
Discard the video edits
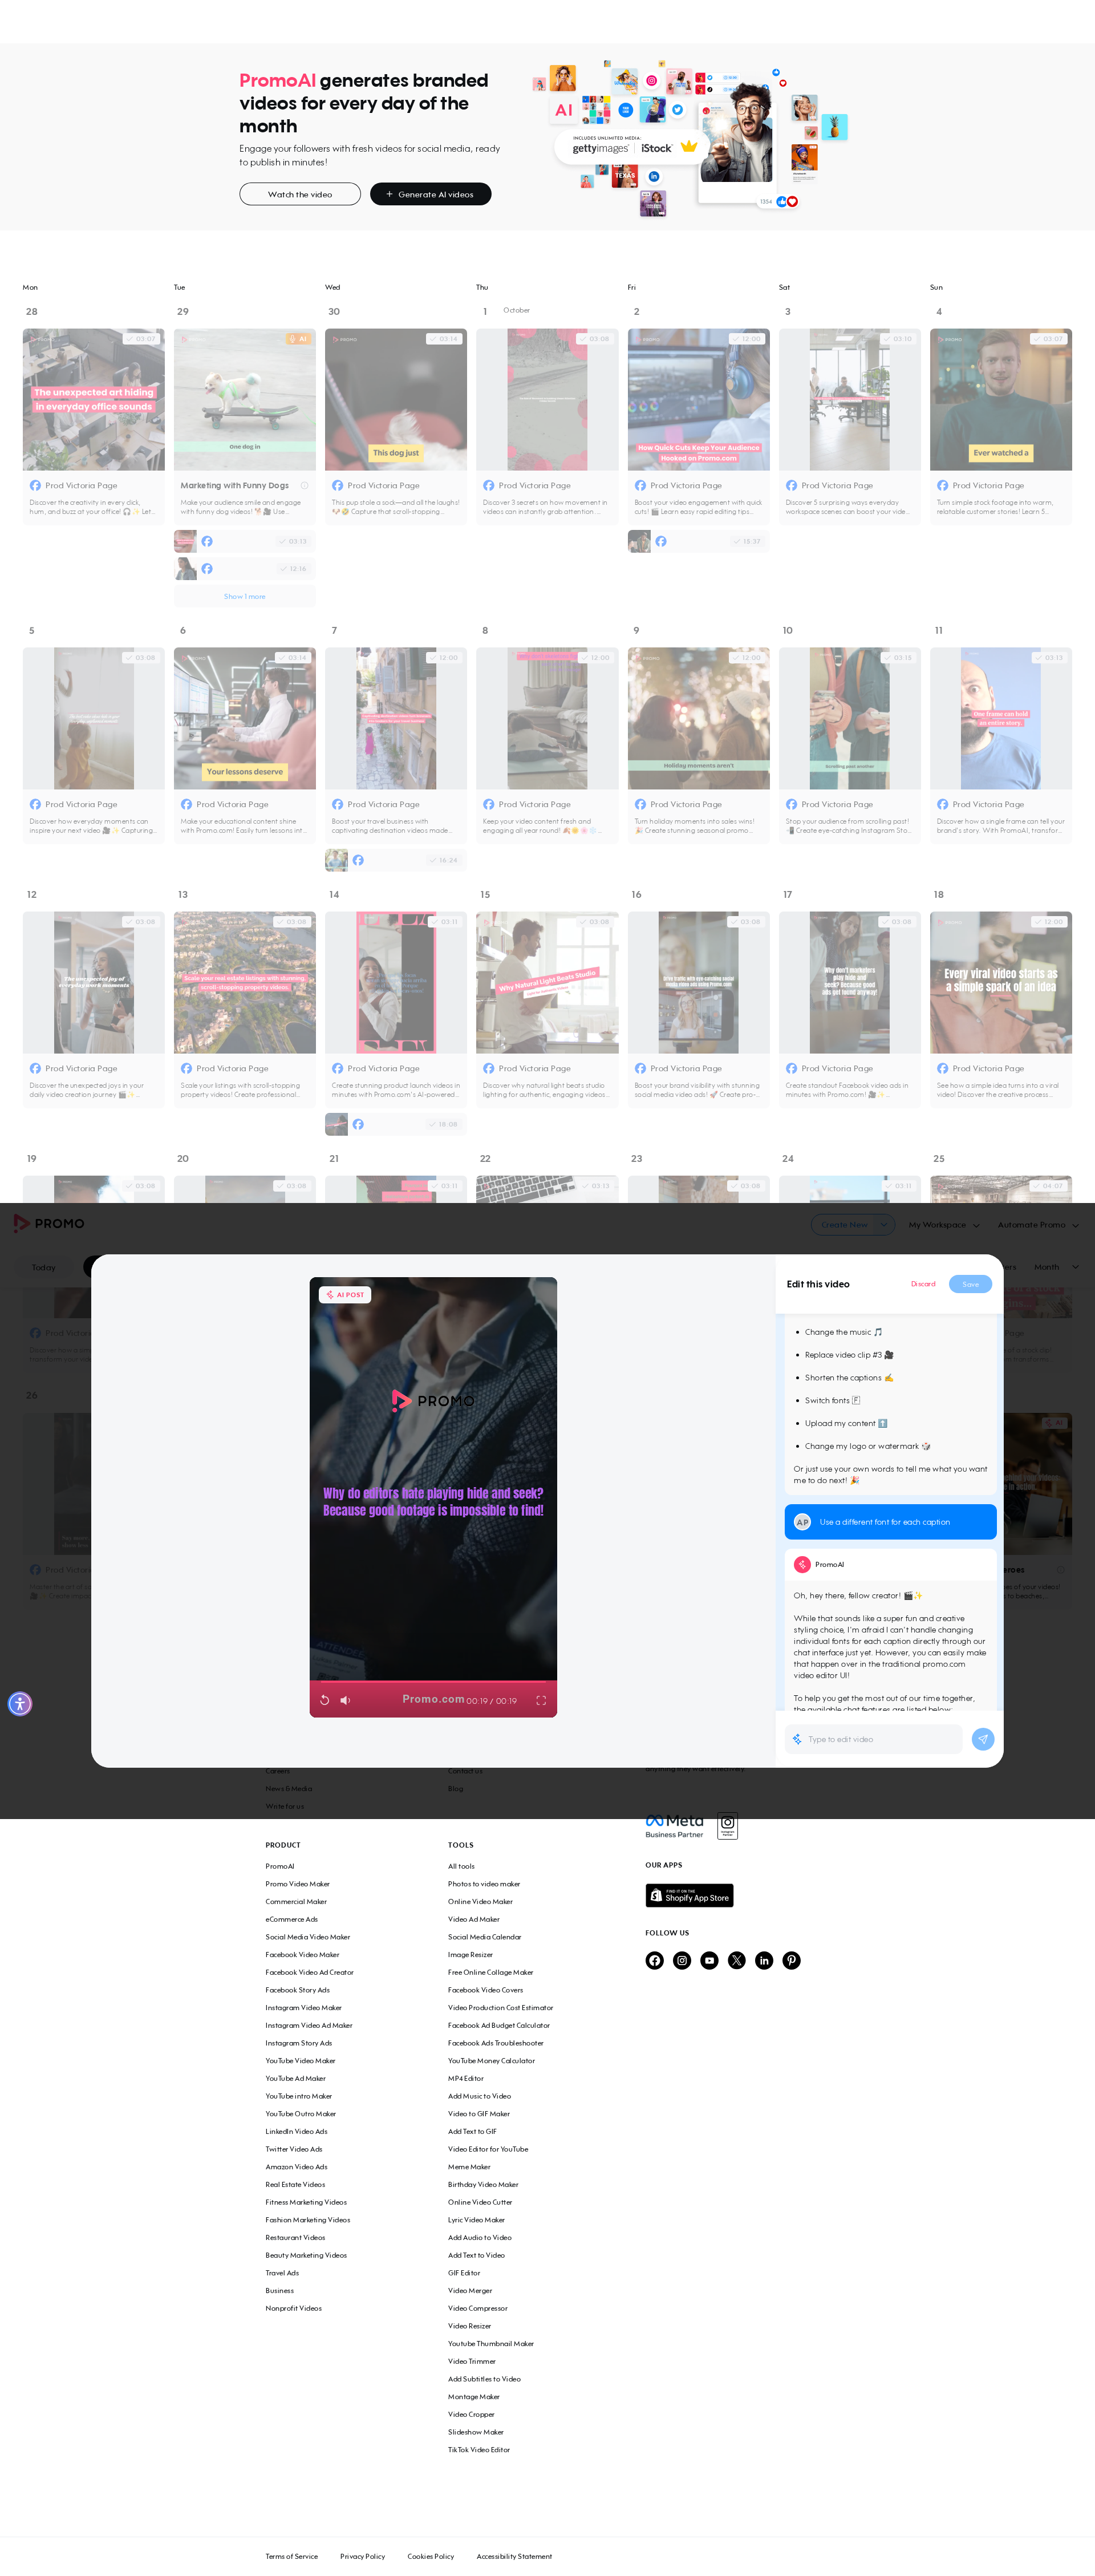(x=923, y=1284)
